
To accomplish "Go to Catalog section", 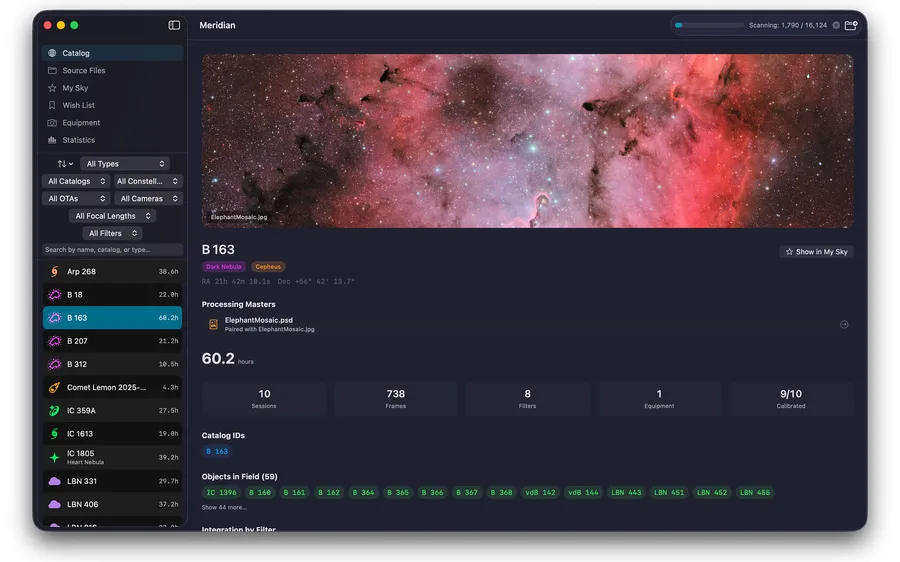I will click(x=112, y=53).
